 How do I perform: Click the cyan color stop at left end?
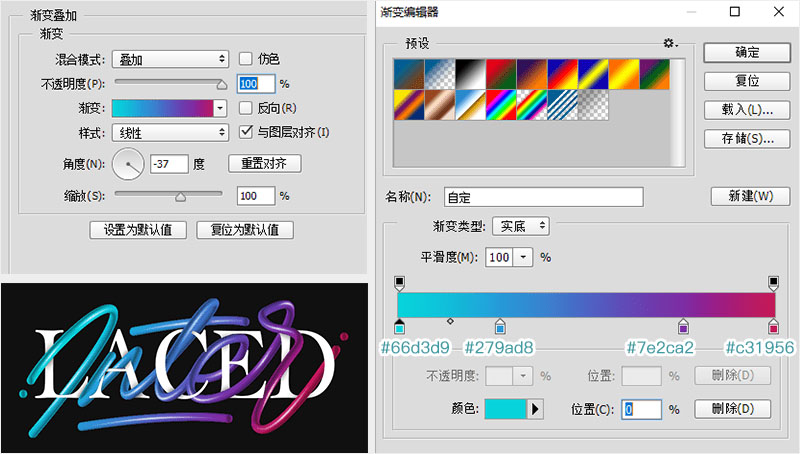(400, 327)
